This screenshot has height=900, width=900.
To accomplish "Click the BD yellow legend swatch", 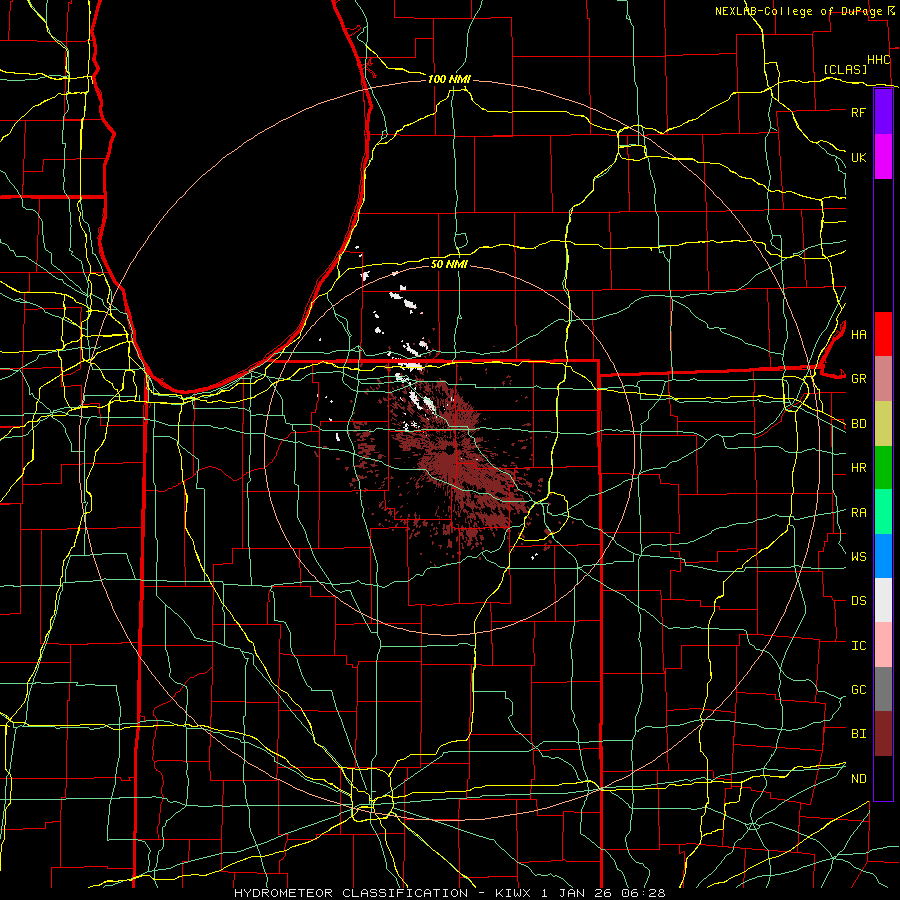I will (x=883, y=424).
